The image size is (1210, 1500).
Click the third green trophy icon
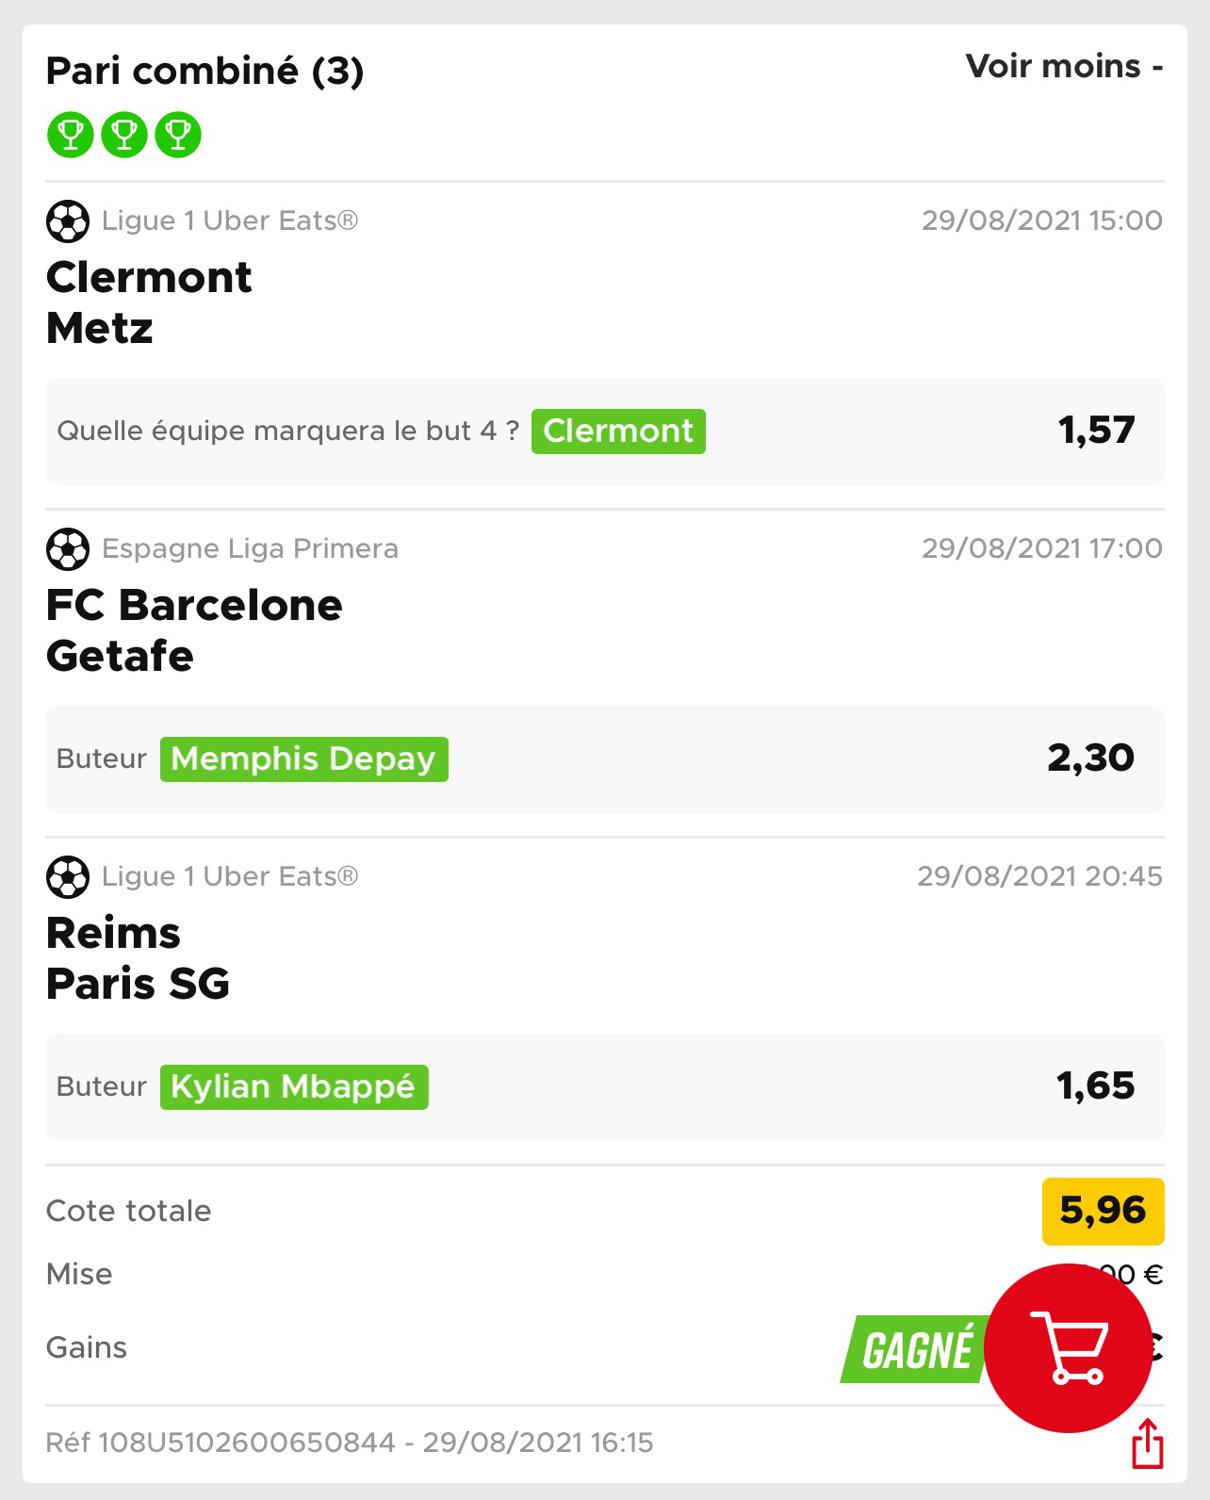[x=178, y=134]
